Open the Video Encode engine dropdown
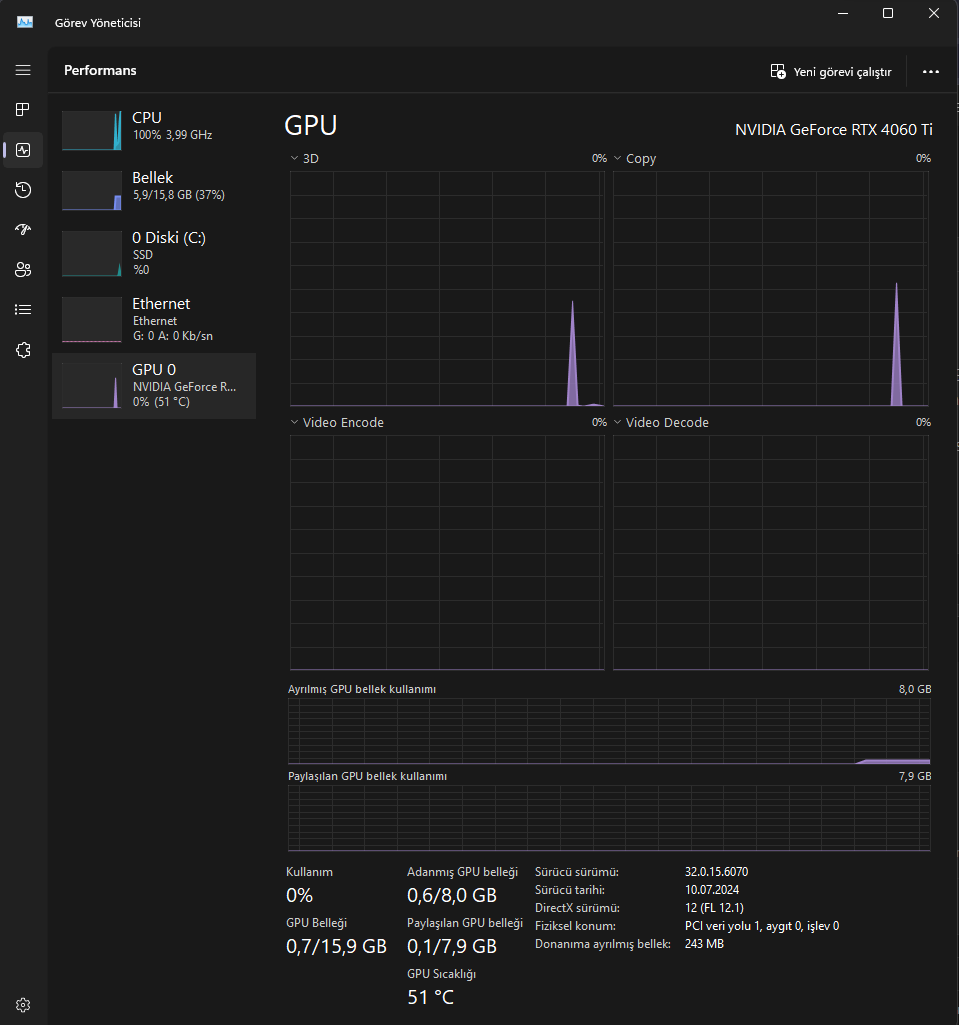Screen dimensions: 959x1025 pyautogui.click(x=337, y=422)
